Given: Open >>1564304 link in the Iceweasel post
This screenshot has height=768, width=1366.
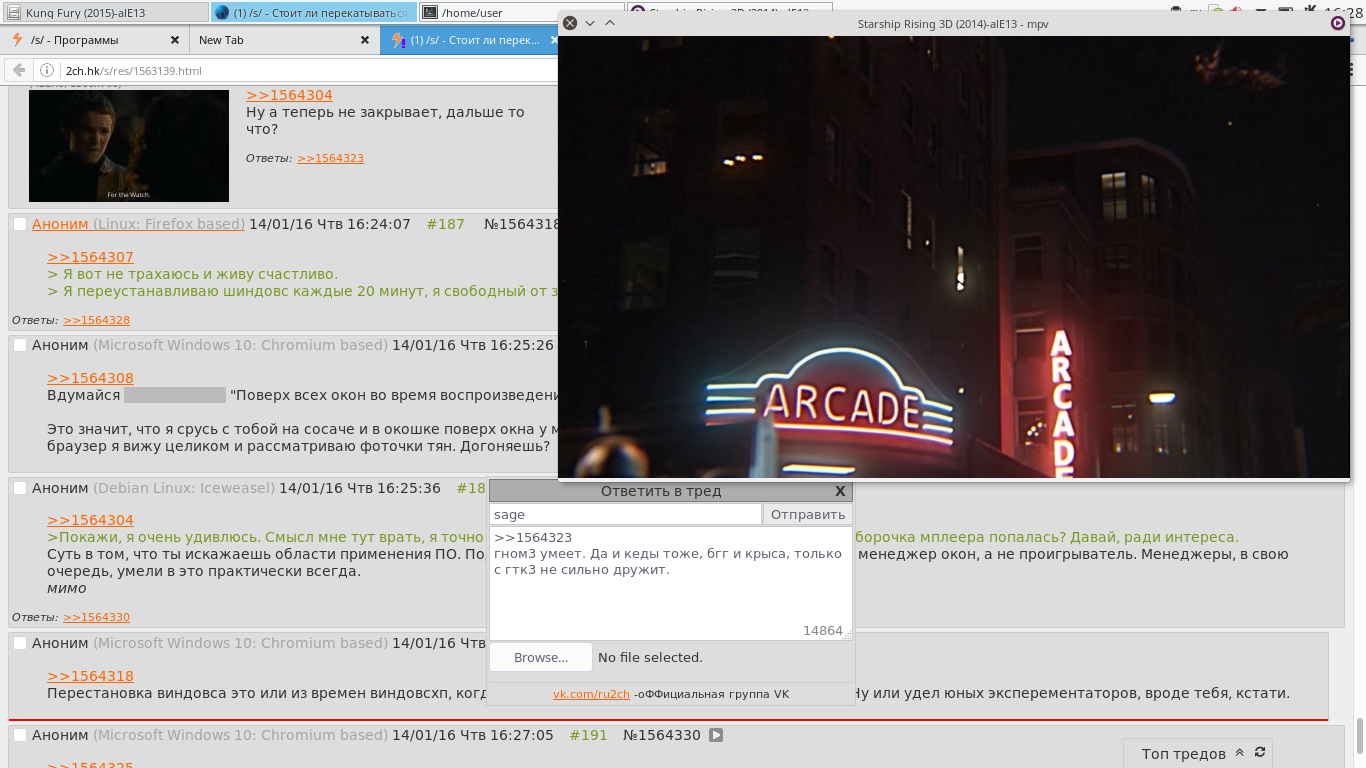Looking at the screenshot, I should click(x=90, y=520).
